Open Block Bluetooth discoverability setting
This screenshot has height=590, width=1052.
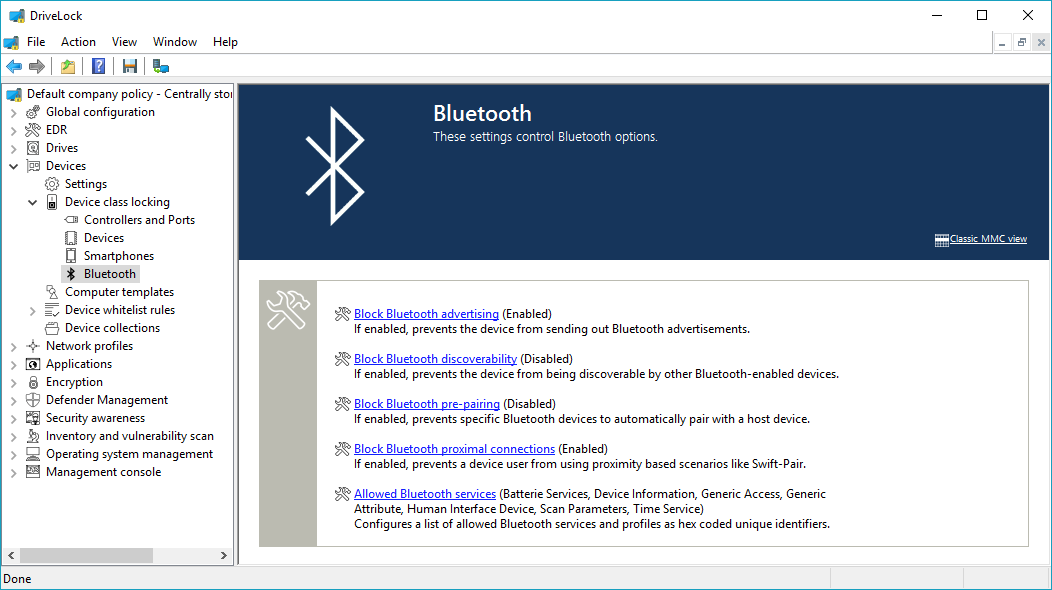coord(435,358)
